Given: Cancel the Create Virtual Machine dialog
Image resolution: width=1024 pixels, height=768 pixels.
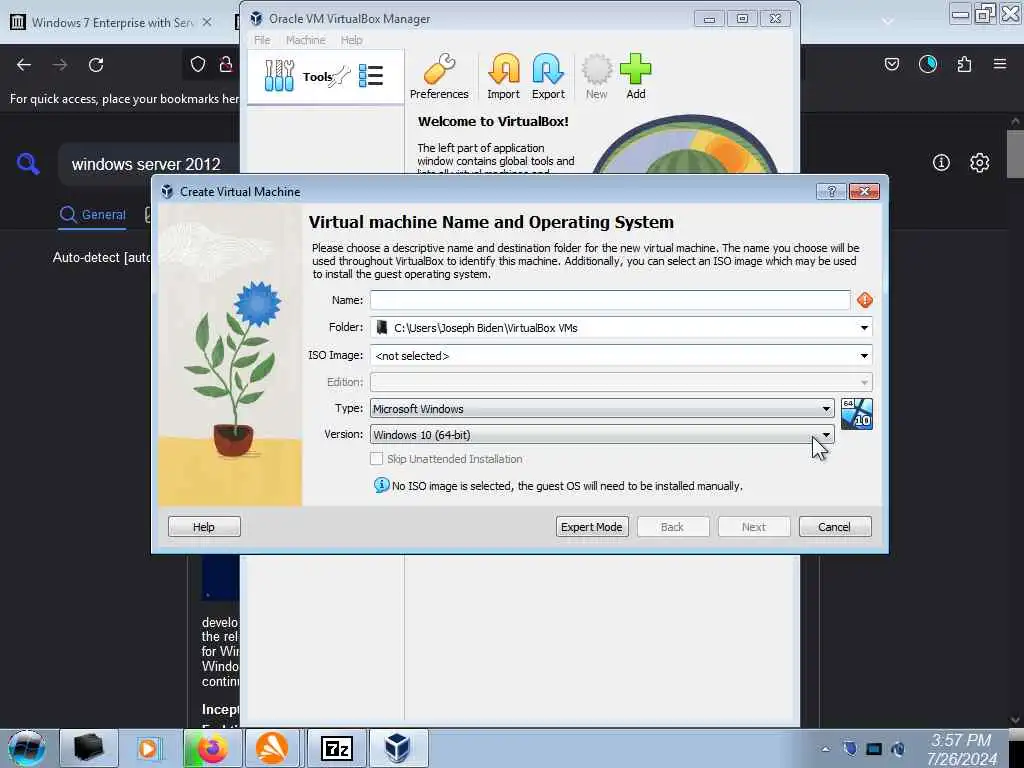Looking at the screenshot, I should coord(835,527).
